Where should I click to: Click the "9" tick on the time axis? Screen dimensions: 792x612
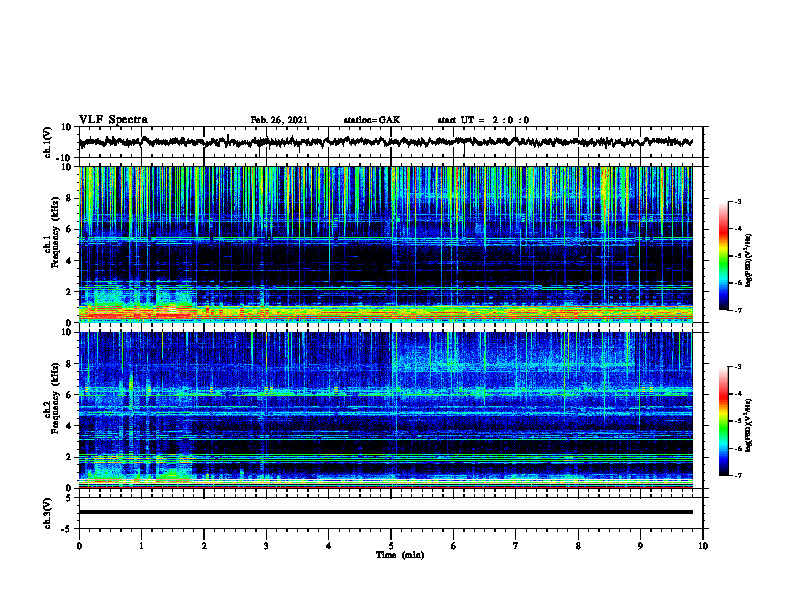click(x=640, y=546)
